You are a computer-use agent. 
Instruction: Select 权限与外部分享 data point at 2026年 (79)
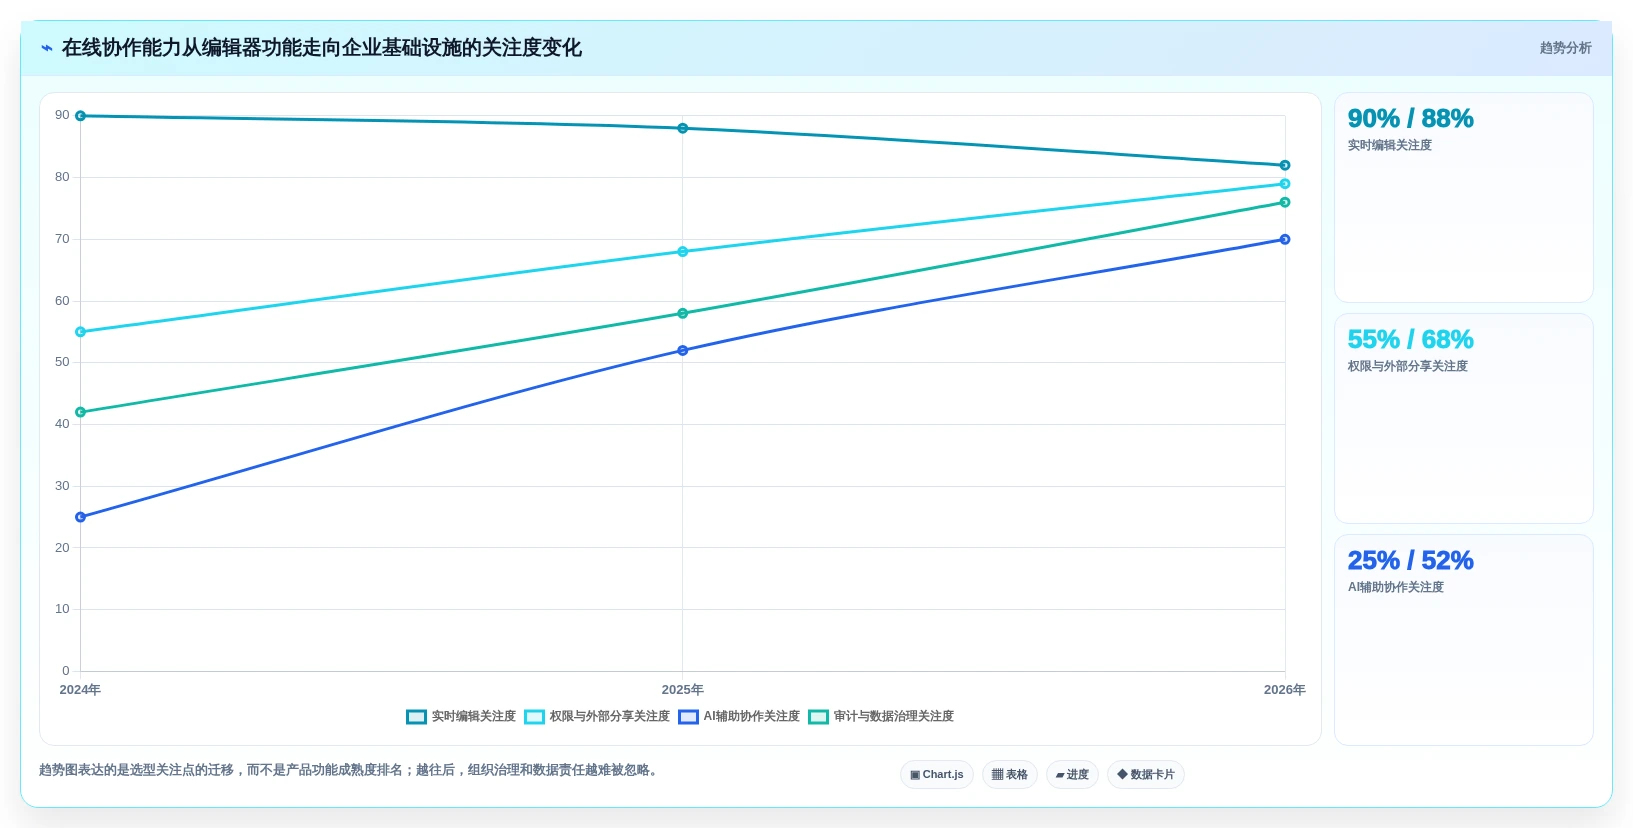(x=1285, y=184)
